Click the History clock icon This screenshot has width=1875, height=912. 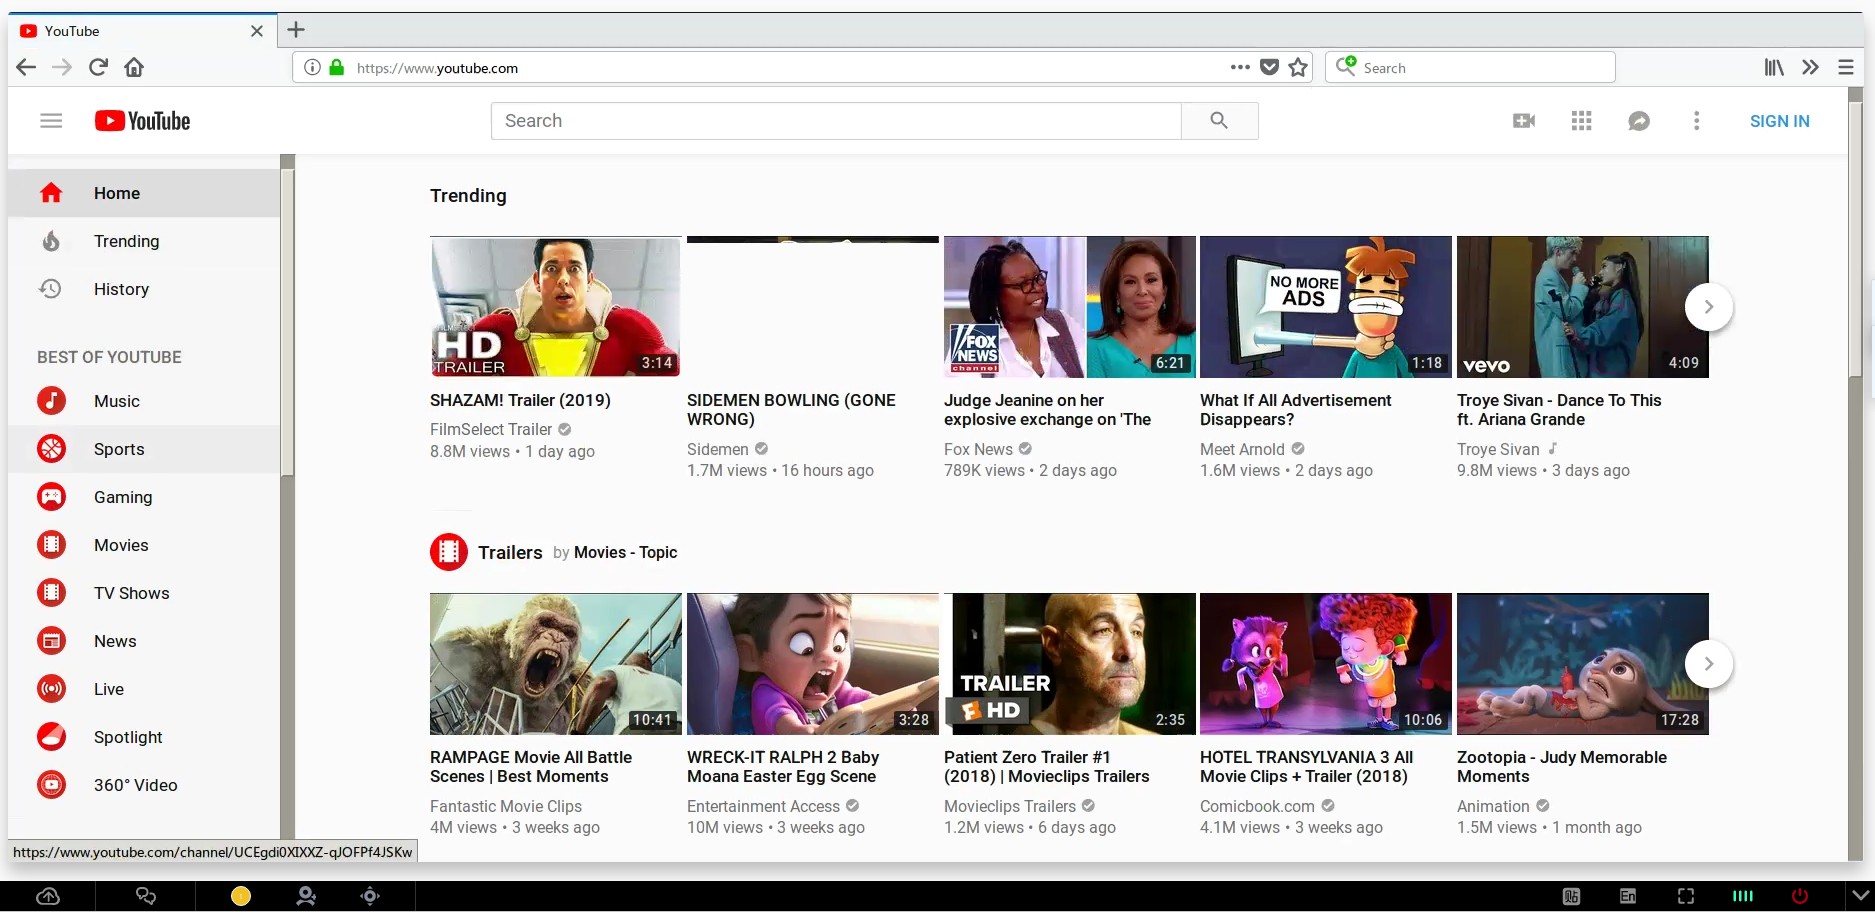pyautogui.click(x=50, y=289)
